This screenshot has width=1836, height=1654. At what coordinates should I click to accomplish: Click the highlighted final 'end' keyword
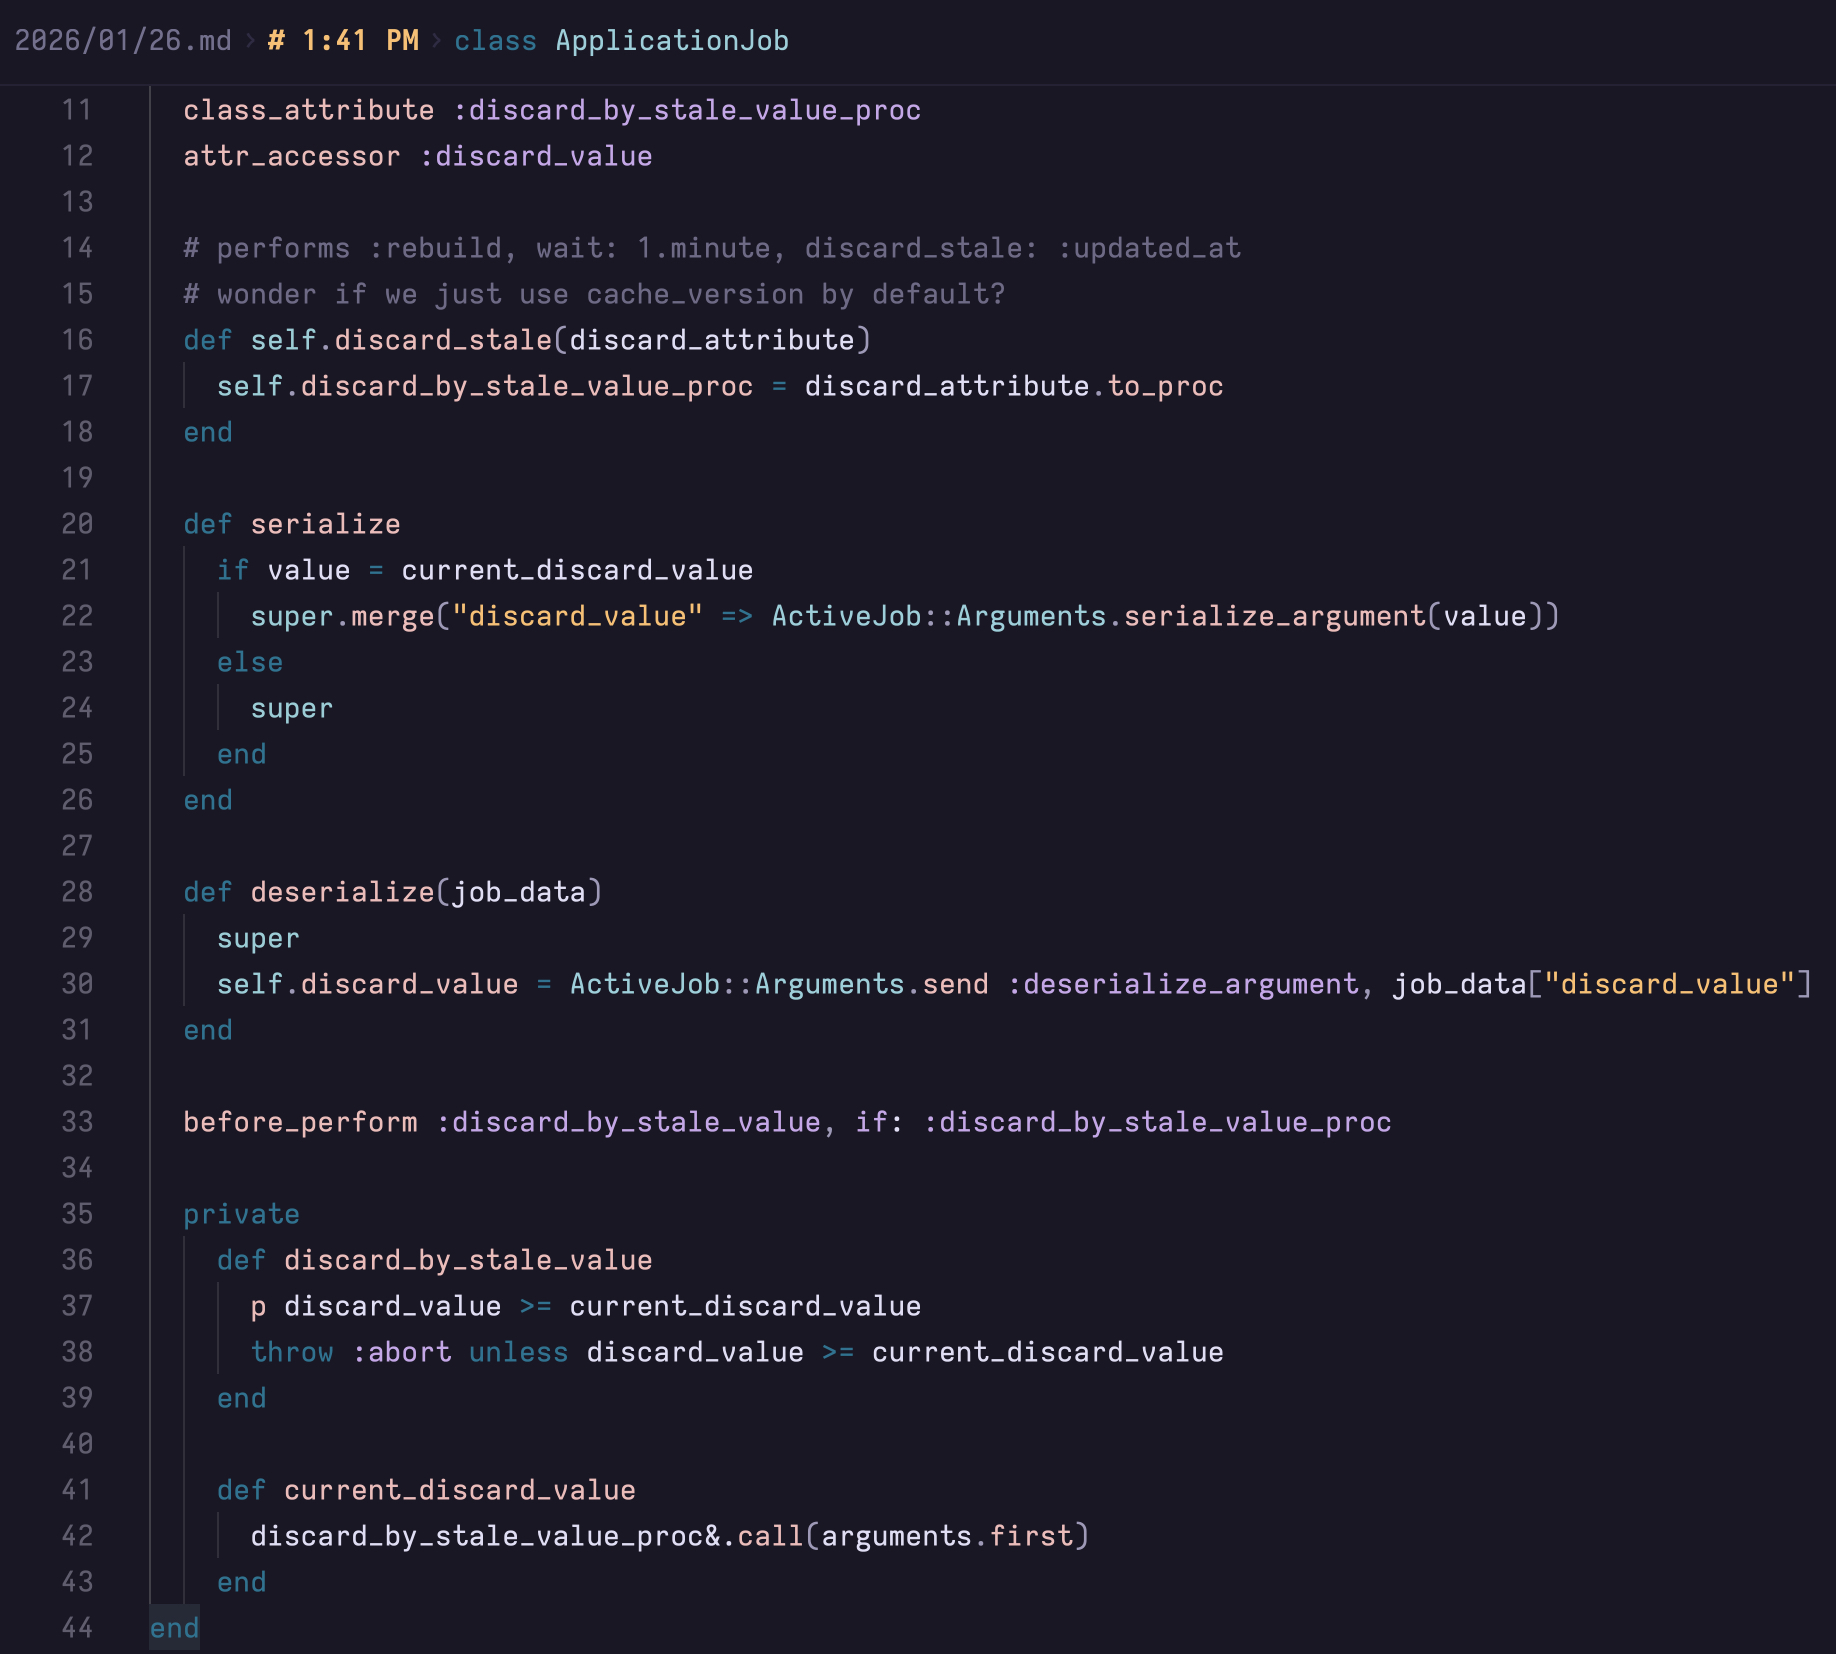pos(174,1629)
